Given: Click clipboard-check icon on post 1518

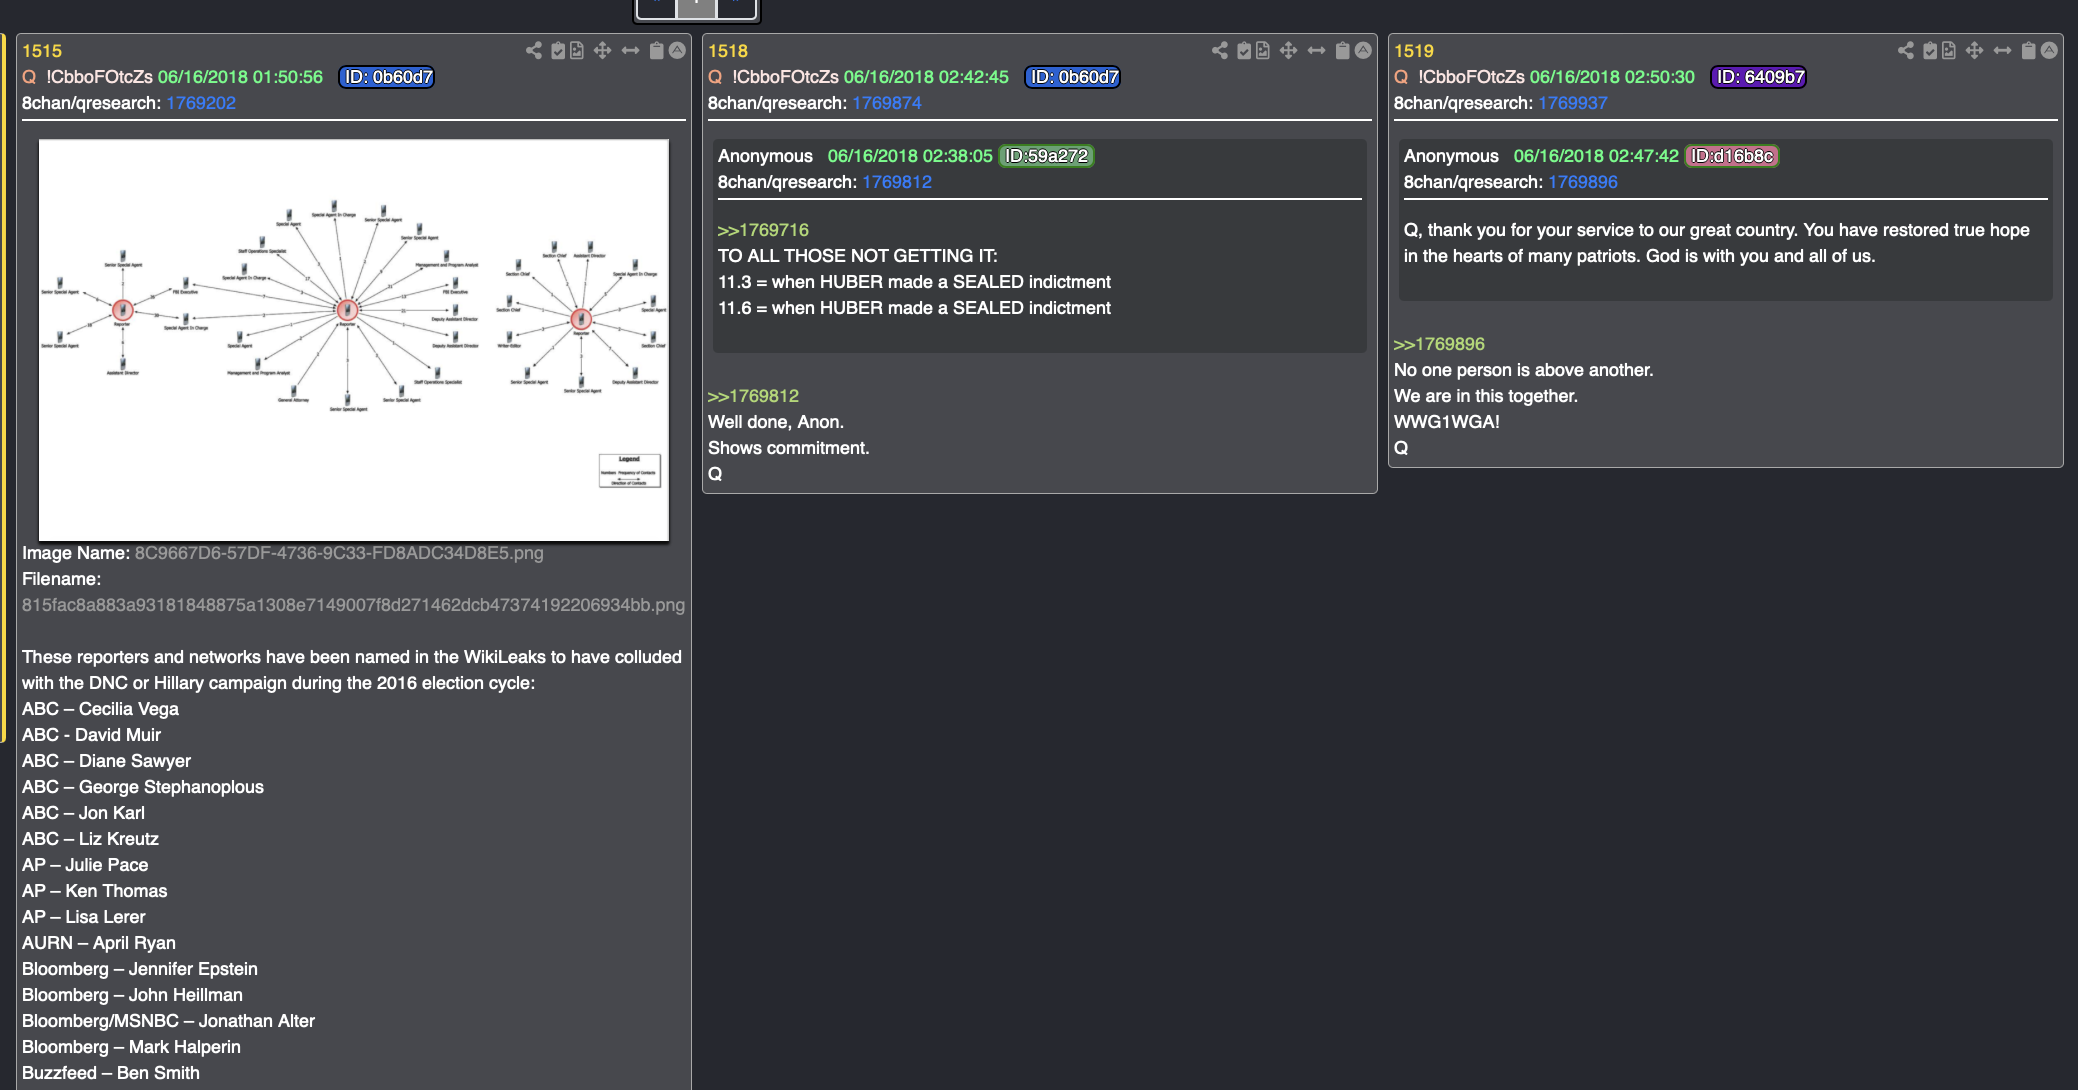Looking at the screenshot, I should (x=1245, y=50).
